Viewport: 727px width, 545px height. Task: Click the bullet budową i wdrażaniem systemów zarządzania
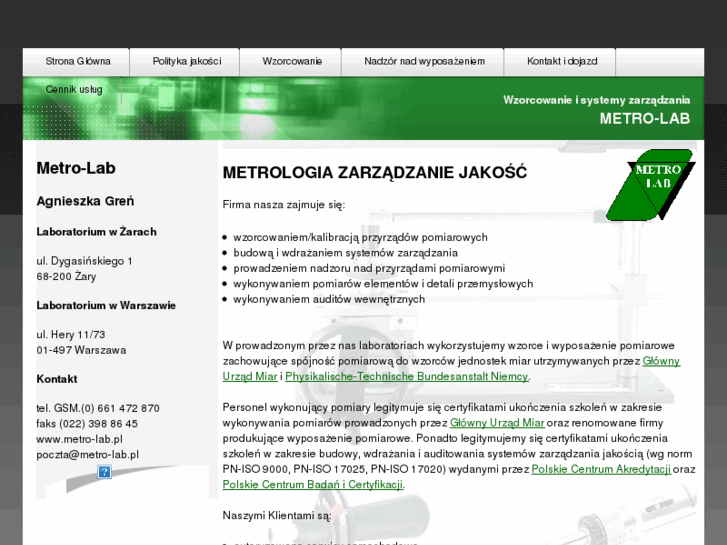345,253
